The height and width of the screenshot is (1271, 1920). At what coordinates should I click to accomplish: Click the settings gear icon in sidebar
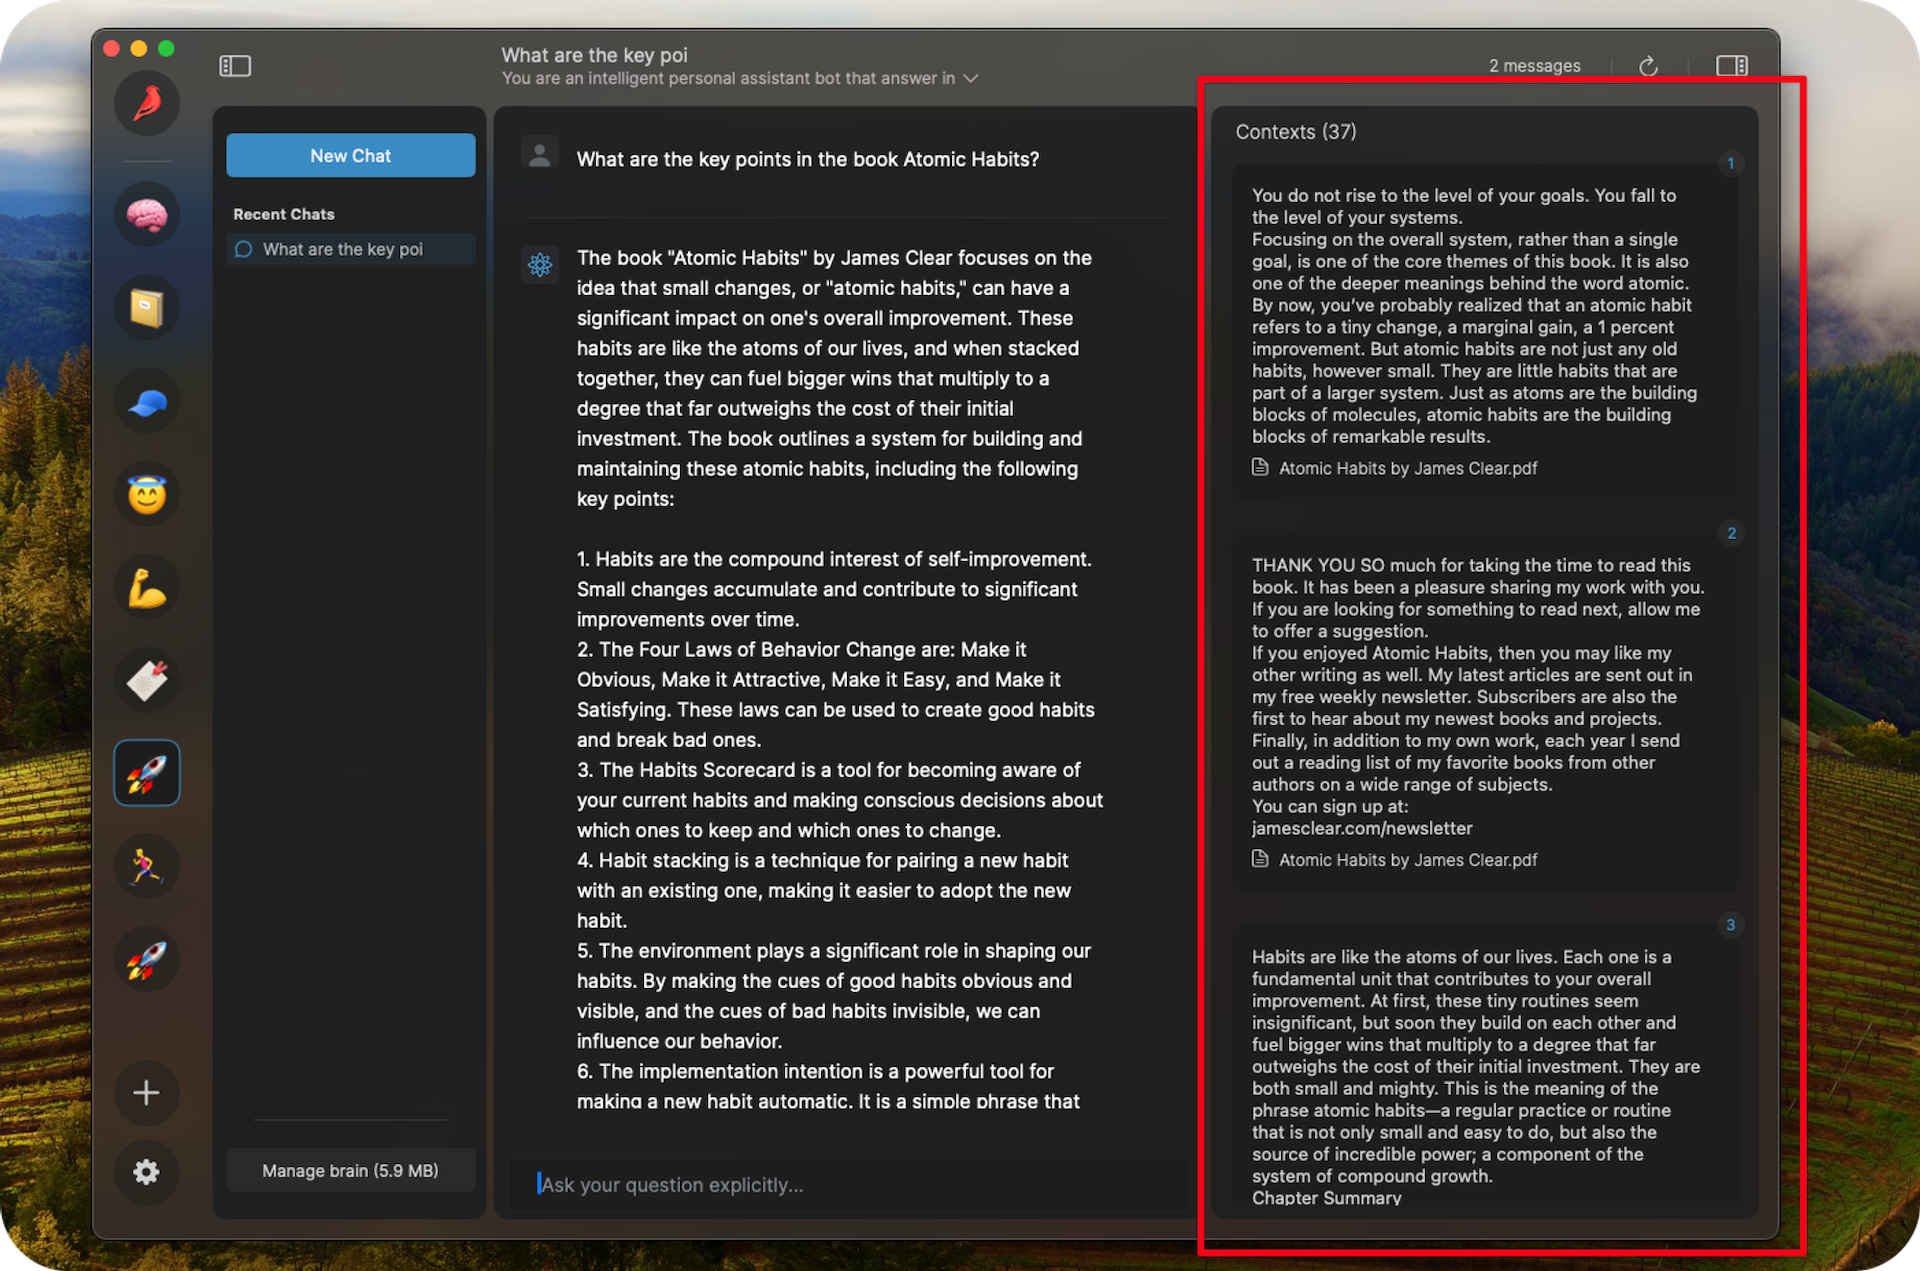147,1172
